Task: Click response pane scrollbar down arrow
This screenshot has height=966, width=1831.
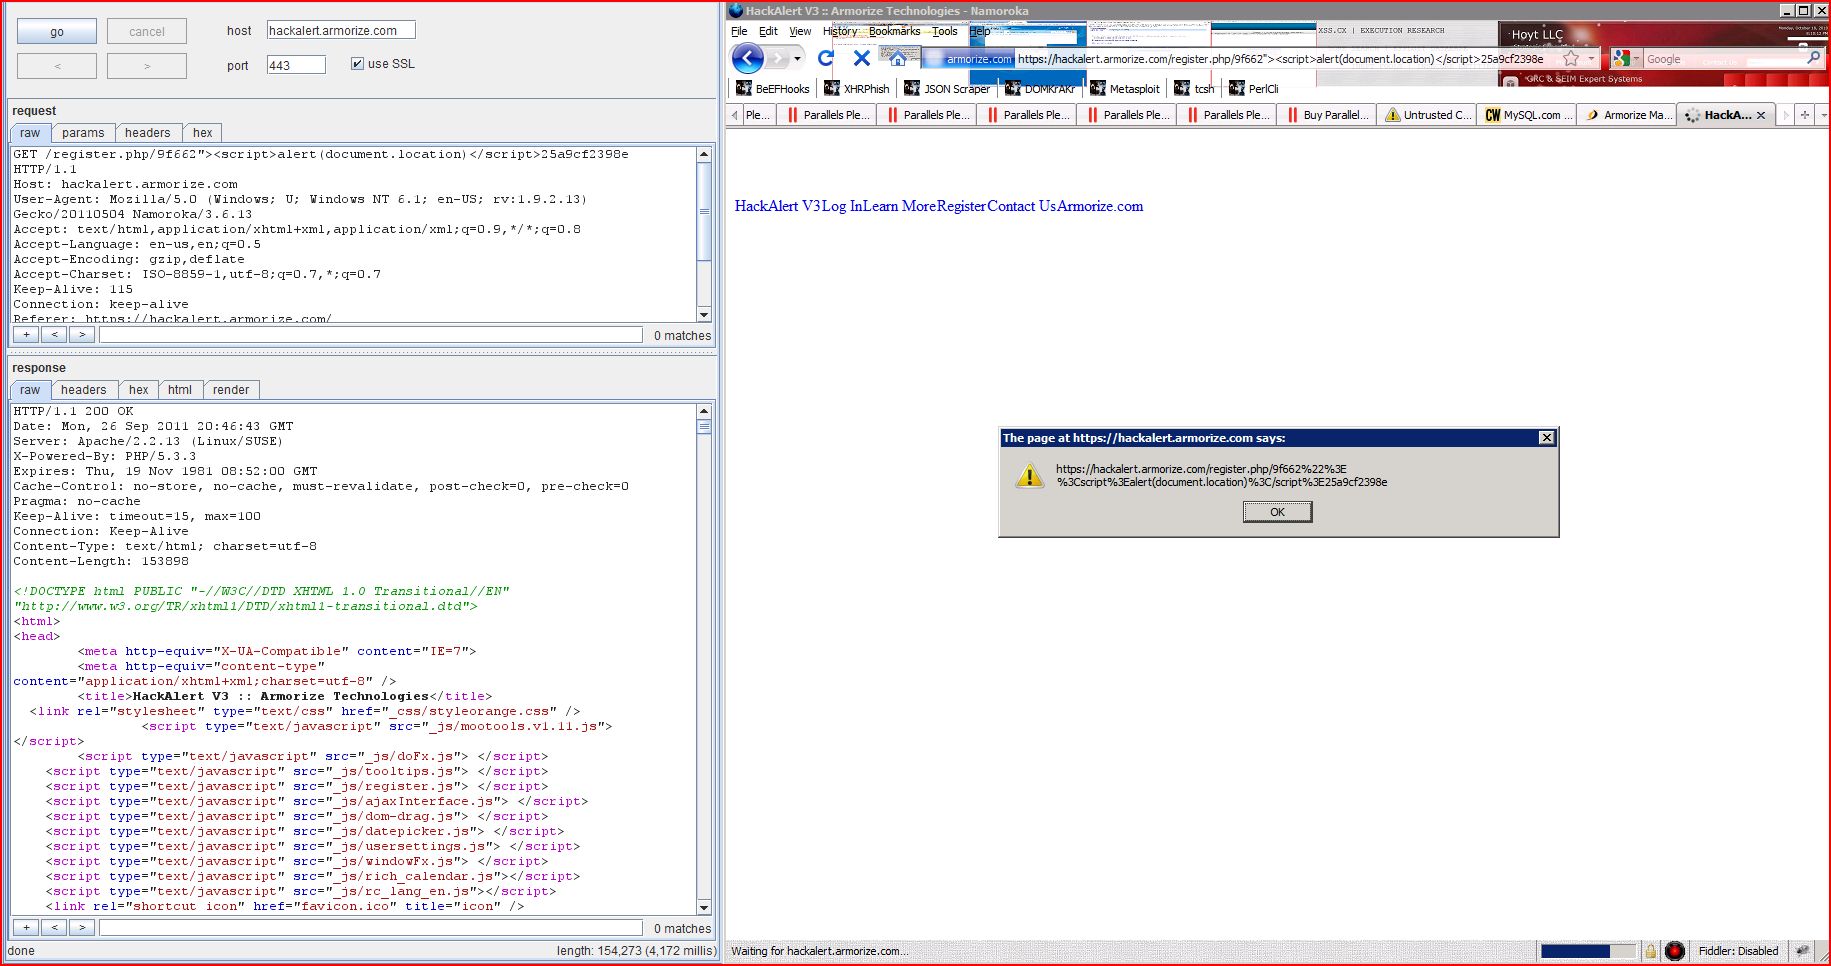Action: click(704, 907)
